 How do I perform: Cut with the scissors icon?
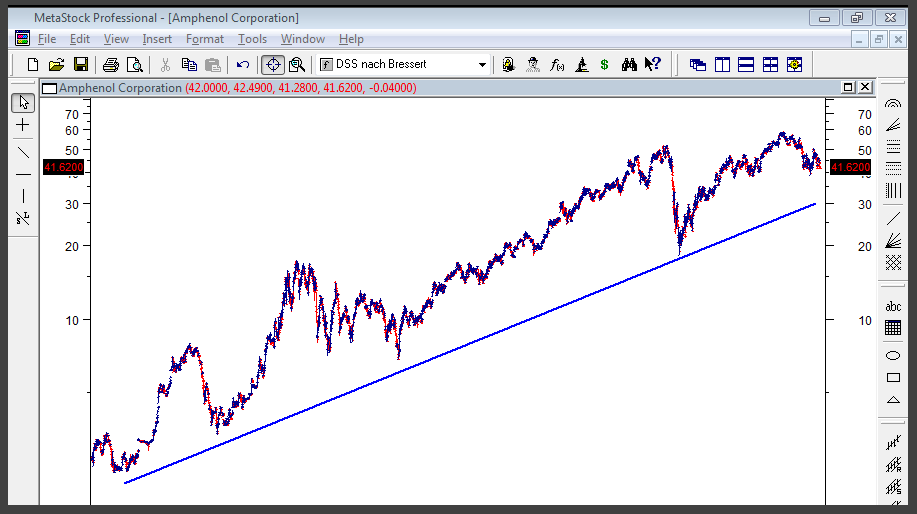pyautogui.click(x=166, y=64)
